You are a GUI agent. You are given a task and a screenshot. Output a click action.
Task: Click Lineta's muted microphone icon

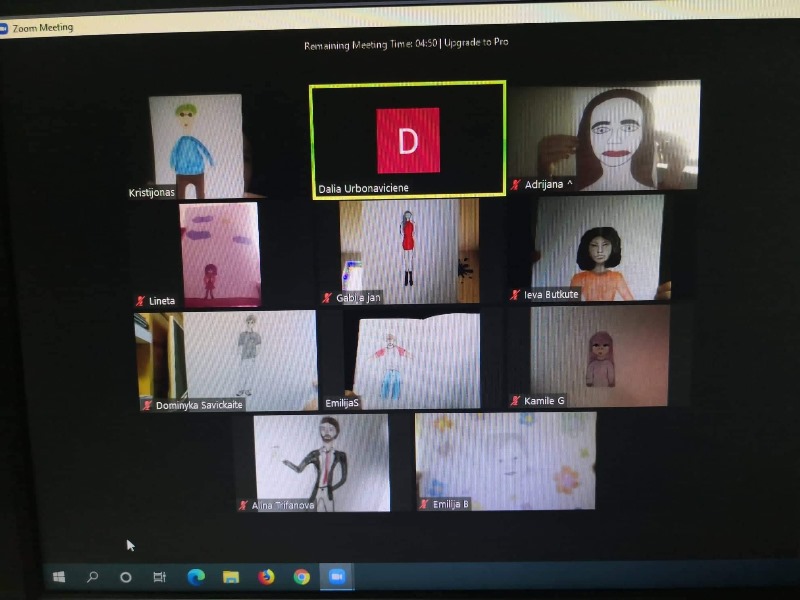click(140, 301)
